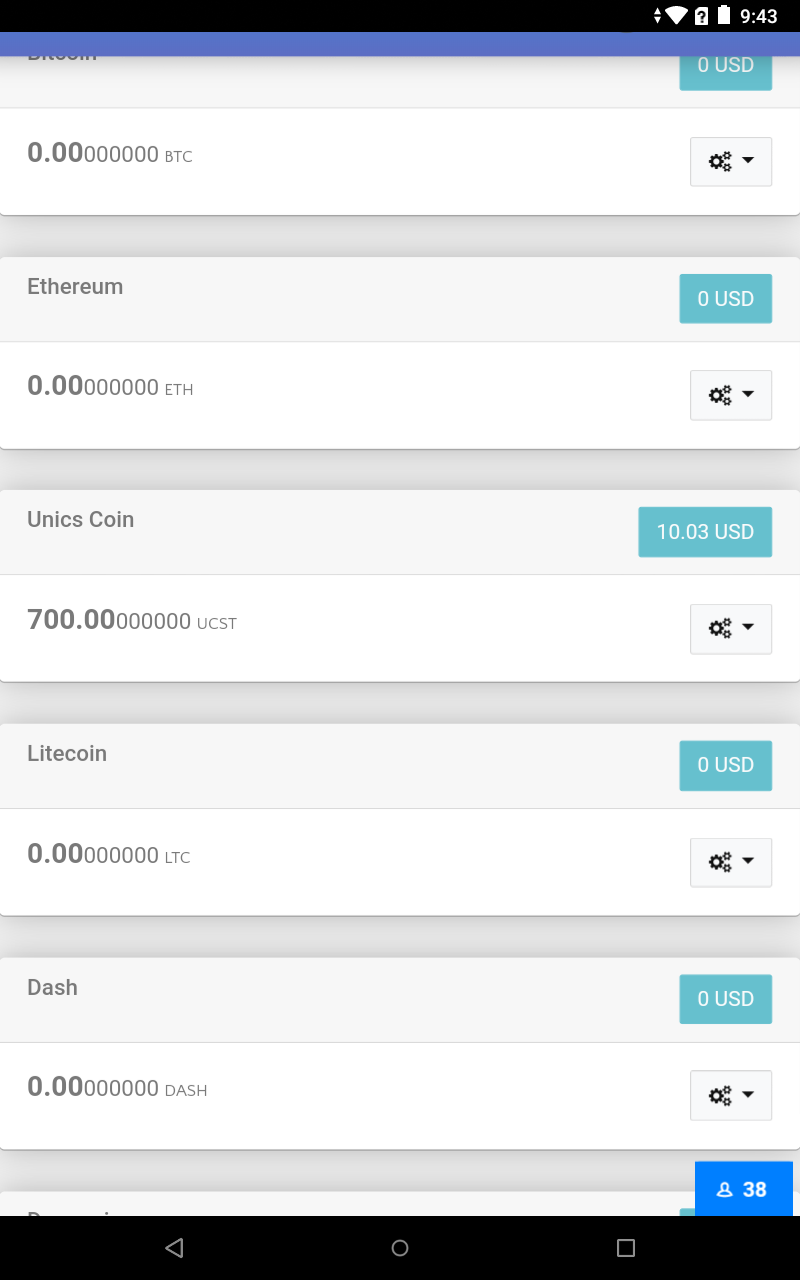The height and width of the screenshot is (1280, 800).
Task: Open Ethereum wallet settings gear
Action: [721, 394]
